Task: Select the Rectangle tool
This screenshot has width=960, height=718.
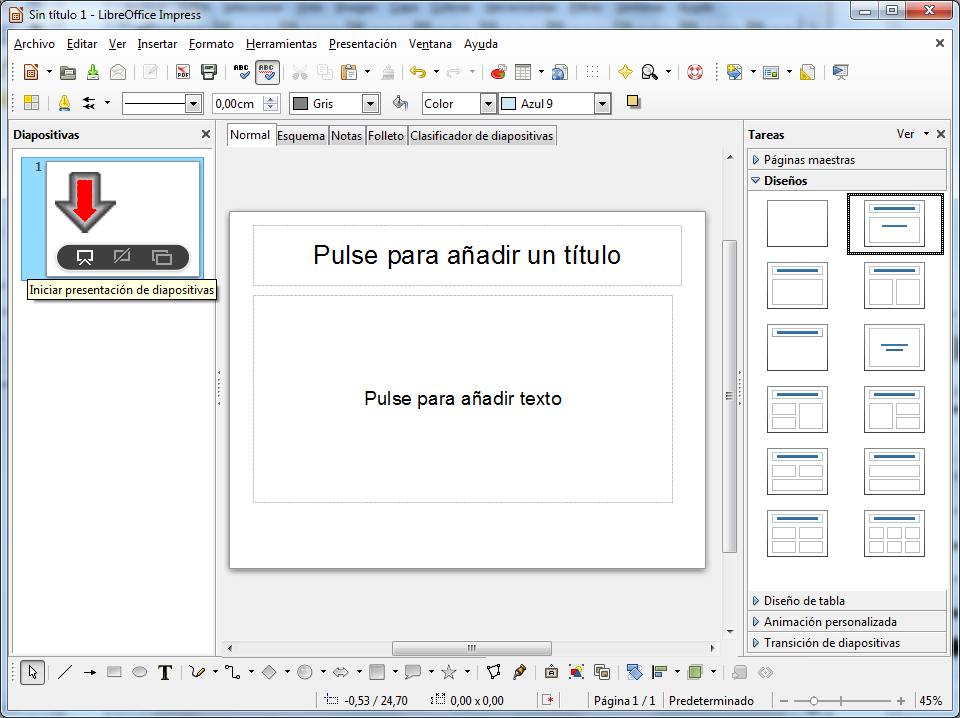Action: point(114,672)
